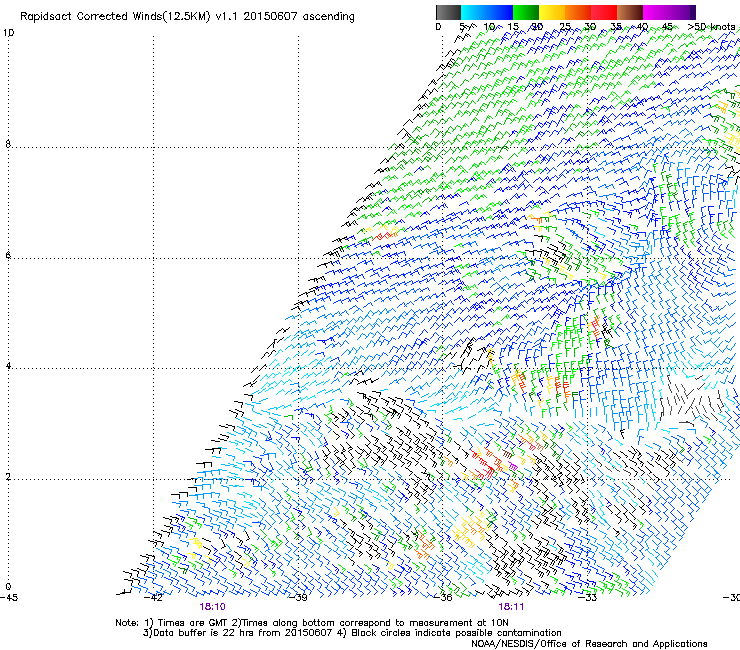Click the ">50 knots" legend label
This screenshot has height=650, width=740.
click(x=712, y=27)
